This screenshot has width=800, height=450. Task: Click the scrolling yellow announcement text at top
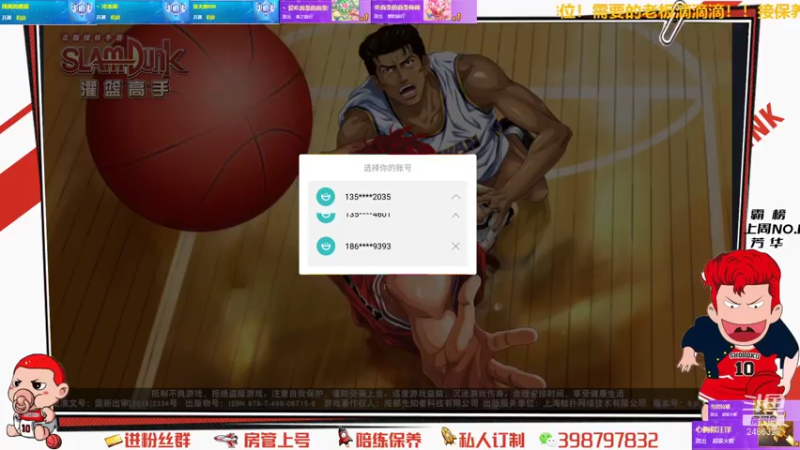[678, 11]
